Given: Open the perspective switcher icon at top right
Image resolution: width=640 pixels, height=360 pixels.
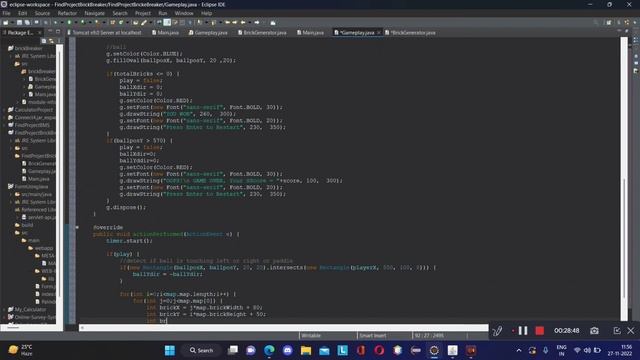Looking at the screenshot, I should tap(609, 22).
